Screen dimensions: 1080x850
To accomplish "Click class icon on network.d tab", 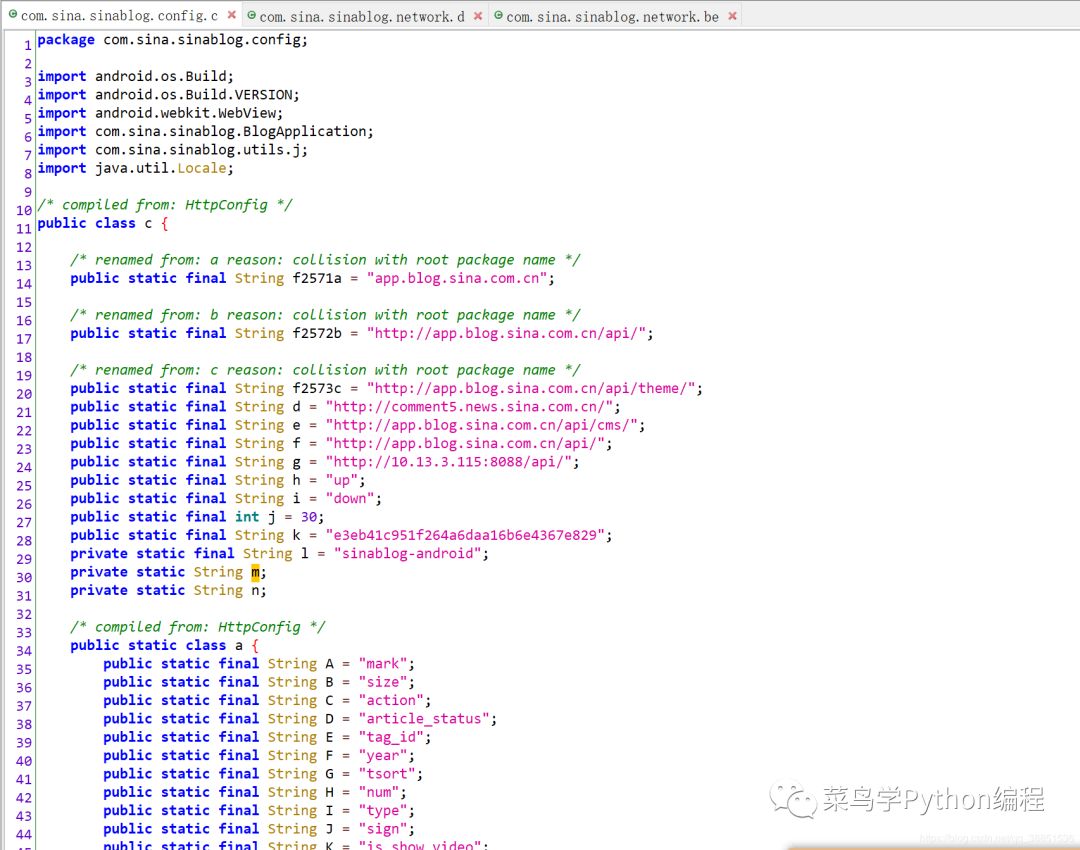I will point(251,15).
